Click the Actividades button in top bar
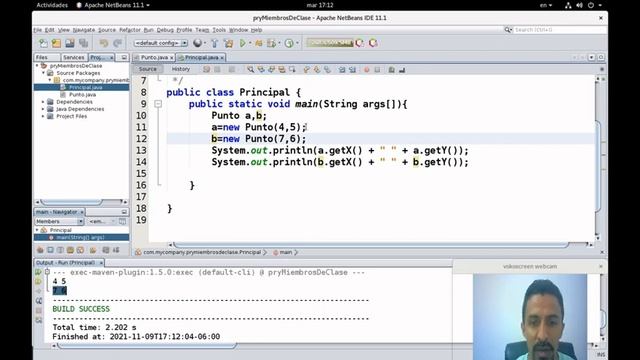 pos(52,5)
